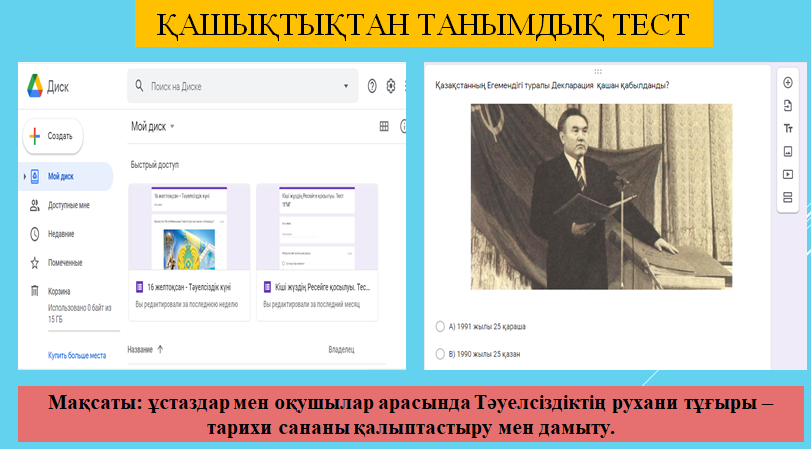Click the Создать button
Image resolution: width=811 pixels, height=449 pixels.
coord(53,136)
